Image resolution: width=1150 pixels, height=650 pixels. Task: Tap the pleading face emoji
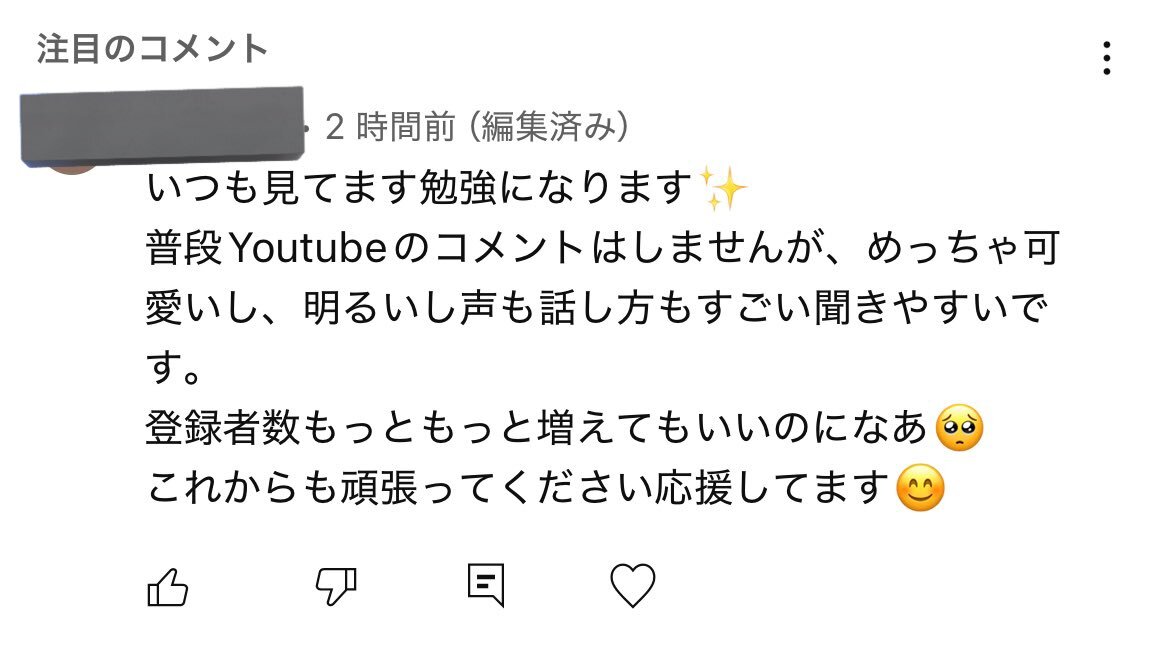(x=958, y=430)
